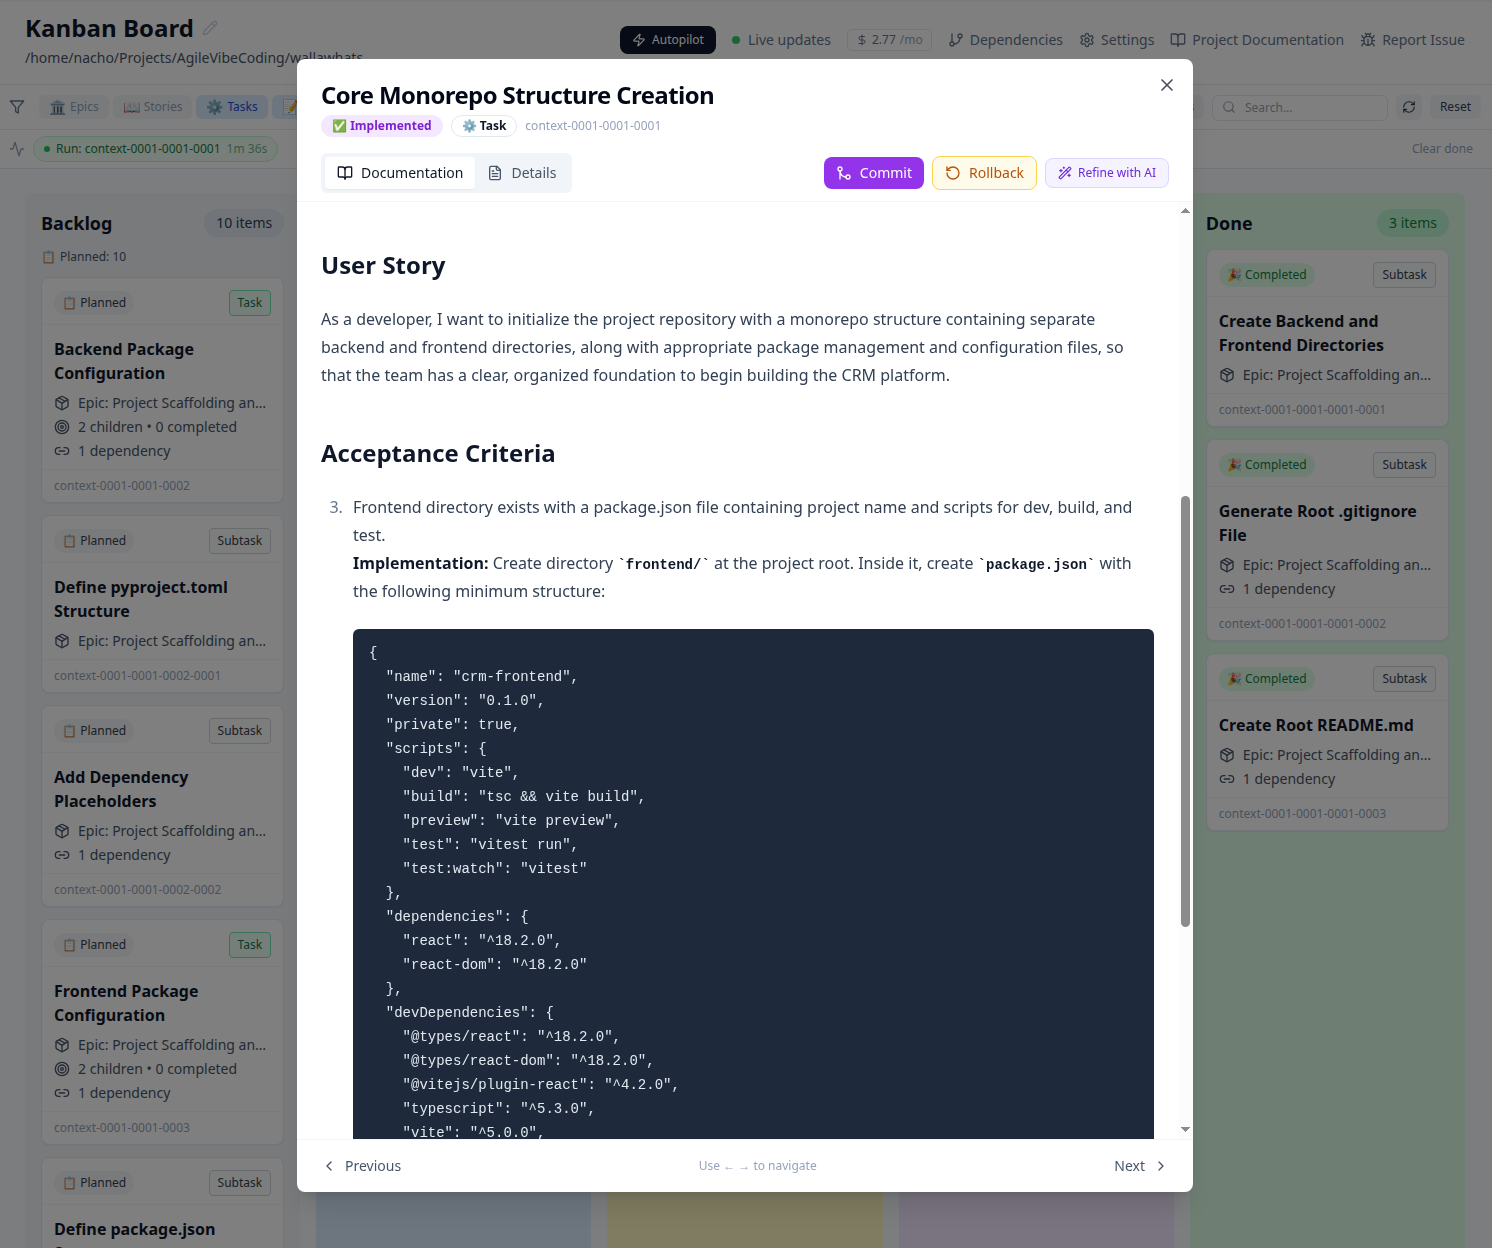Rollback the Core Monorepo changes
Image resolution: width=1492 pixels, height=1248 pixels.
(984, 172)
